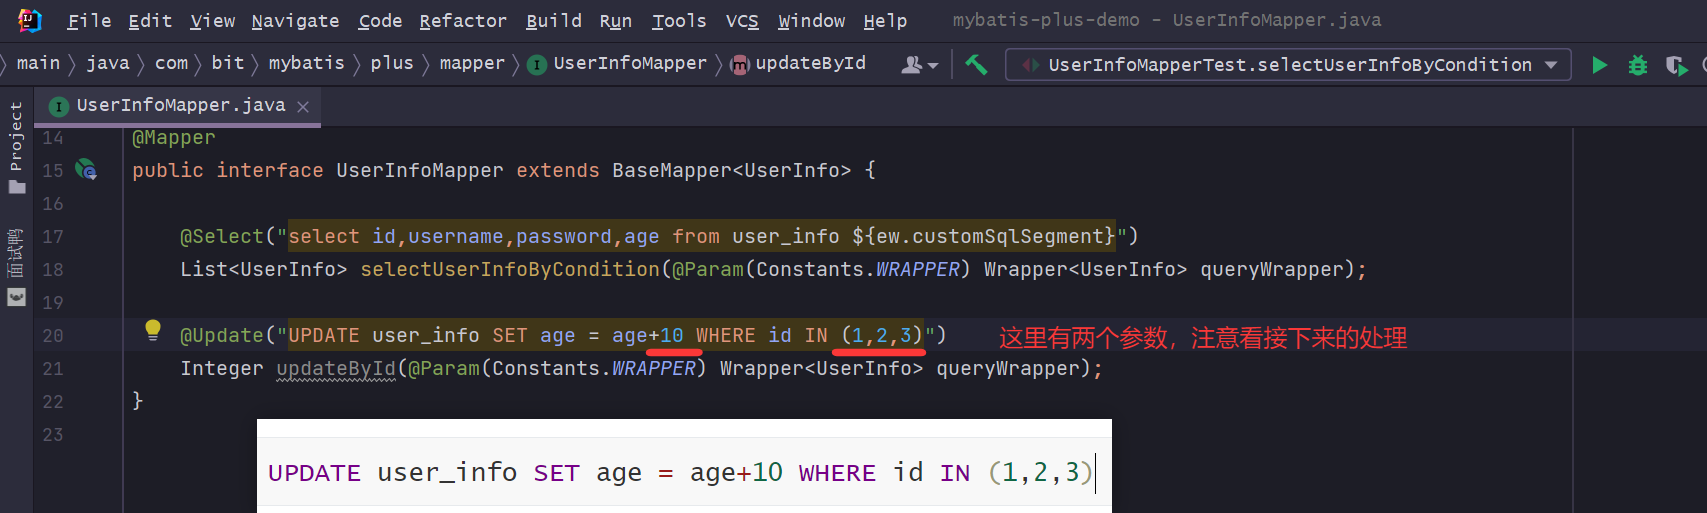Viewport: 1707px width, 513px height.
Task: Click ${ew.customSqlSegment} in the select query
Action: coord(983,237)
